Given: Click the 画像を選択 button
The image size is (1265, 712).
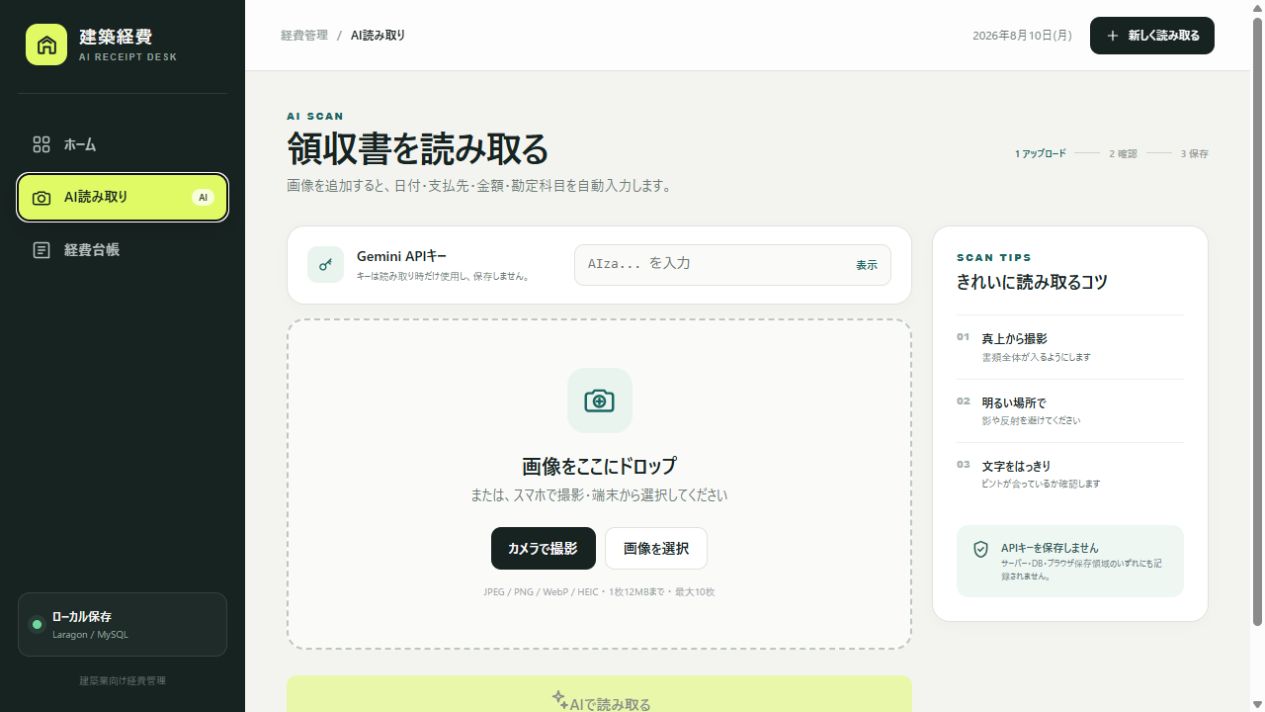Looking at the screenshot, I should click(x=656, y=548).
